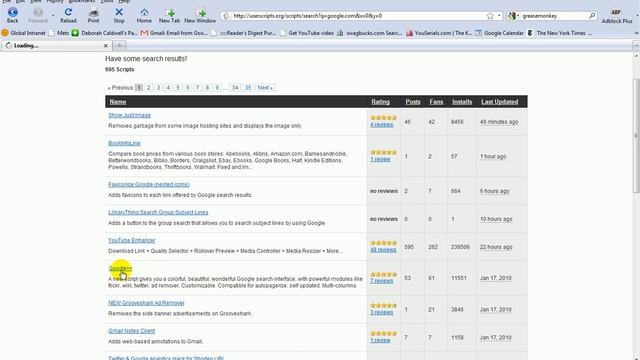Stop the page loading
Image resolution: width=640 pixels, height=360 pixels.
[119, 15]
